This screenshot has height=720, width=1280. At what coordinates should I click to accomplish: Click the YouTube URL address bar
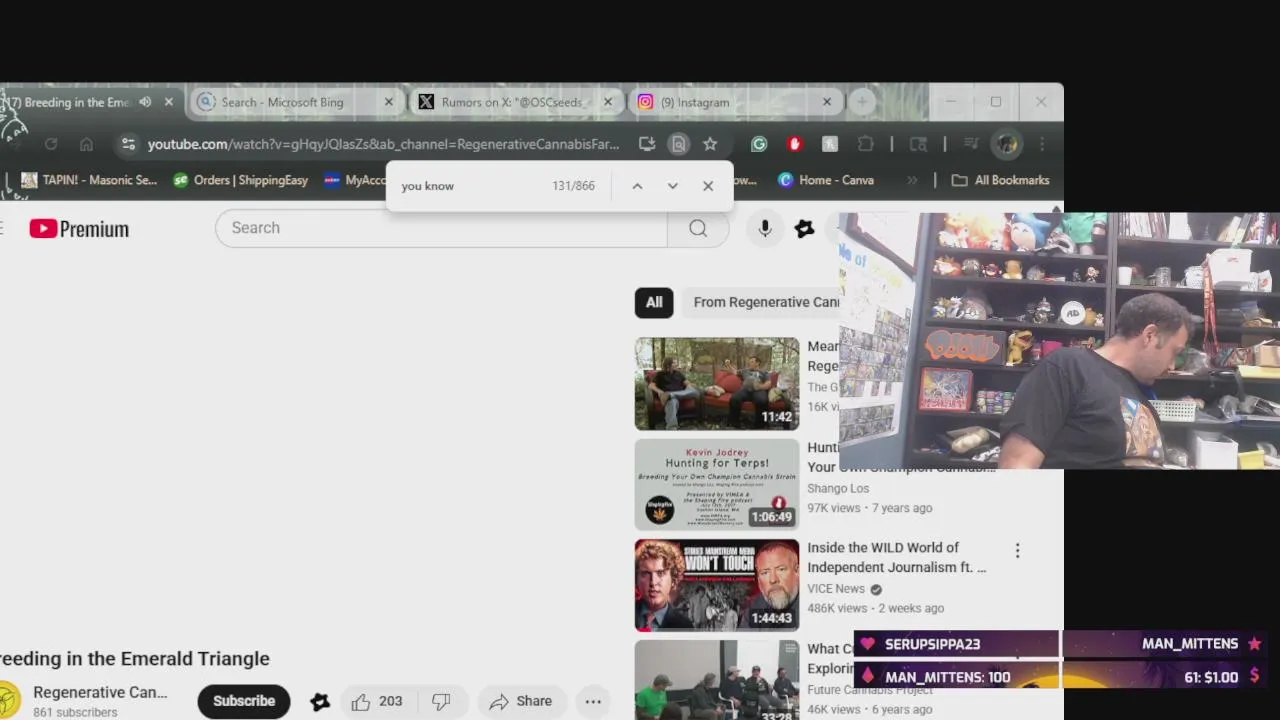click(x=383, y=144)
